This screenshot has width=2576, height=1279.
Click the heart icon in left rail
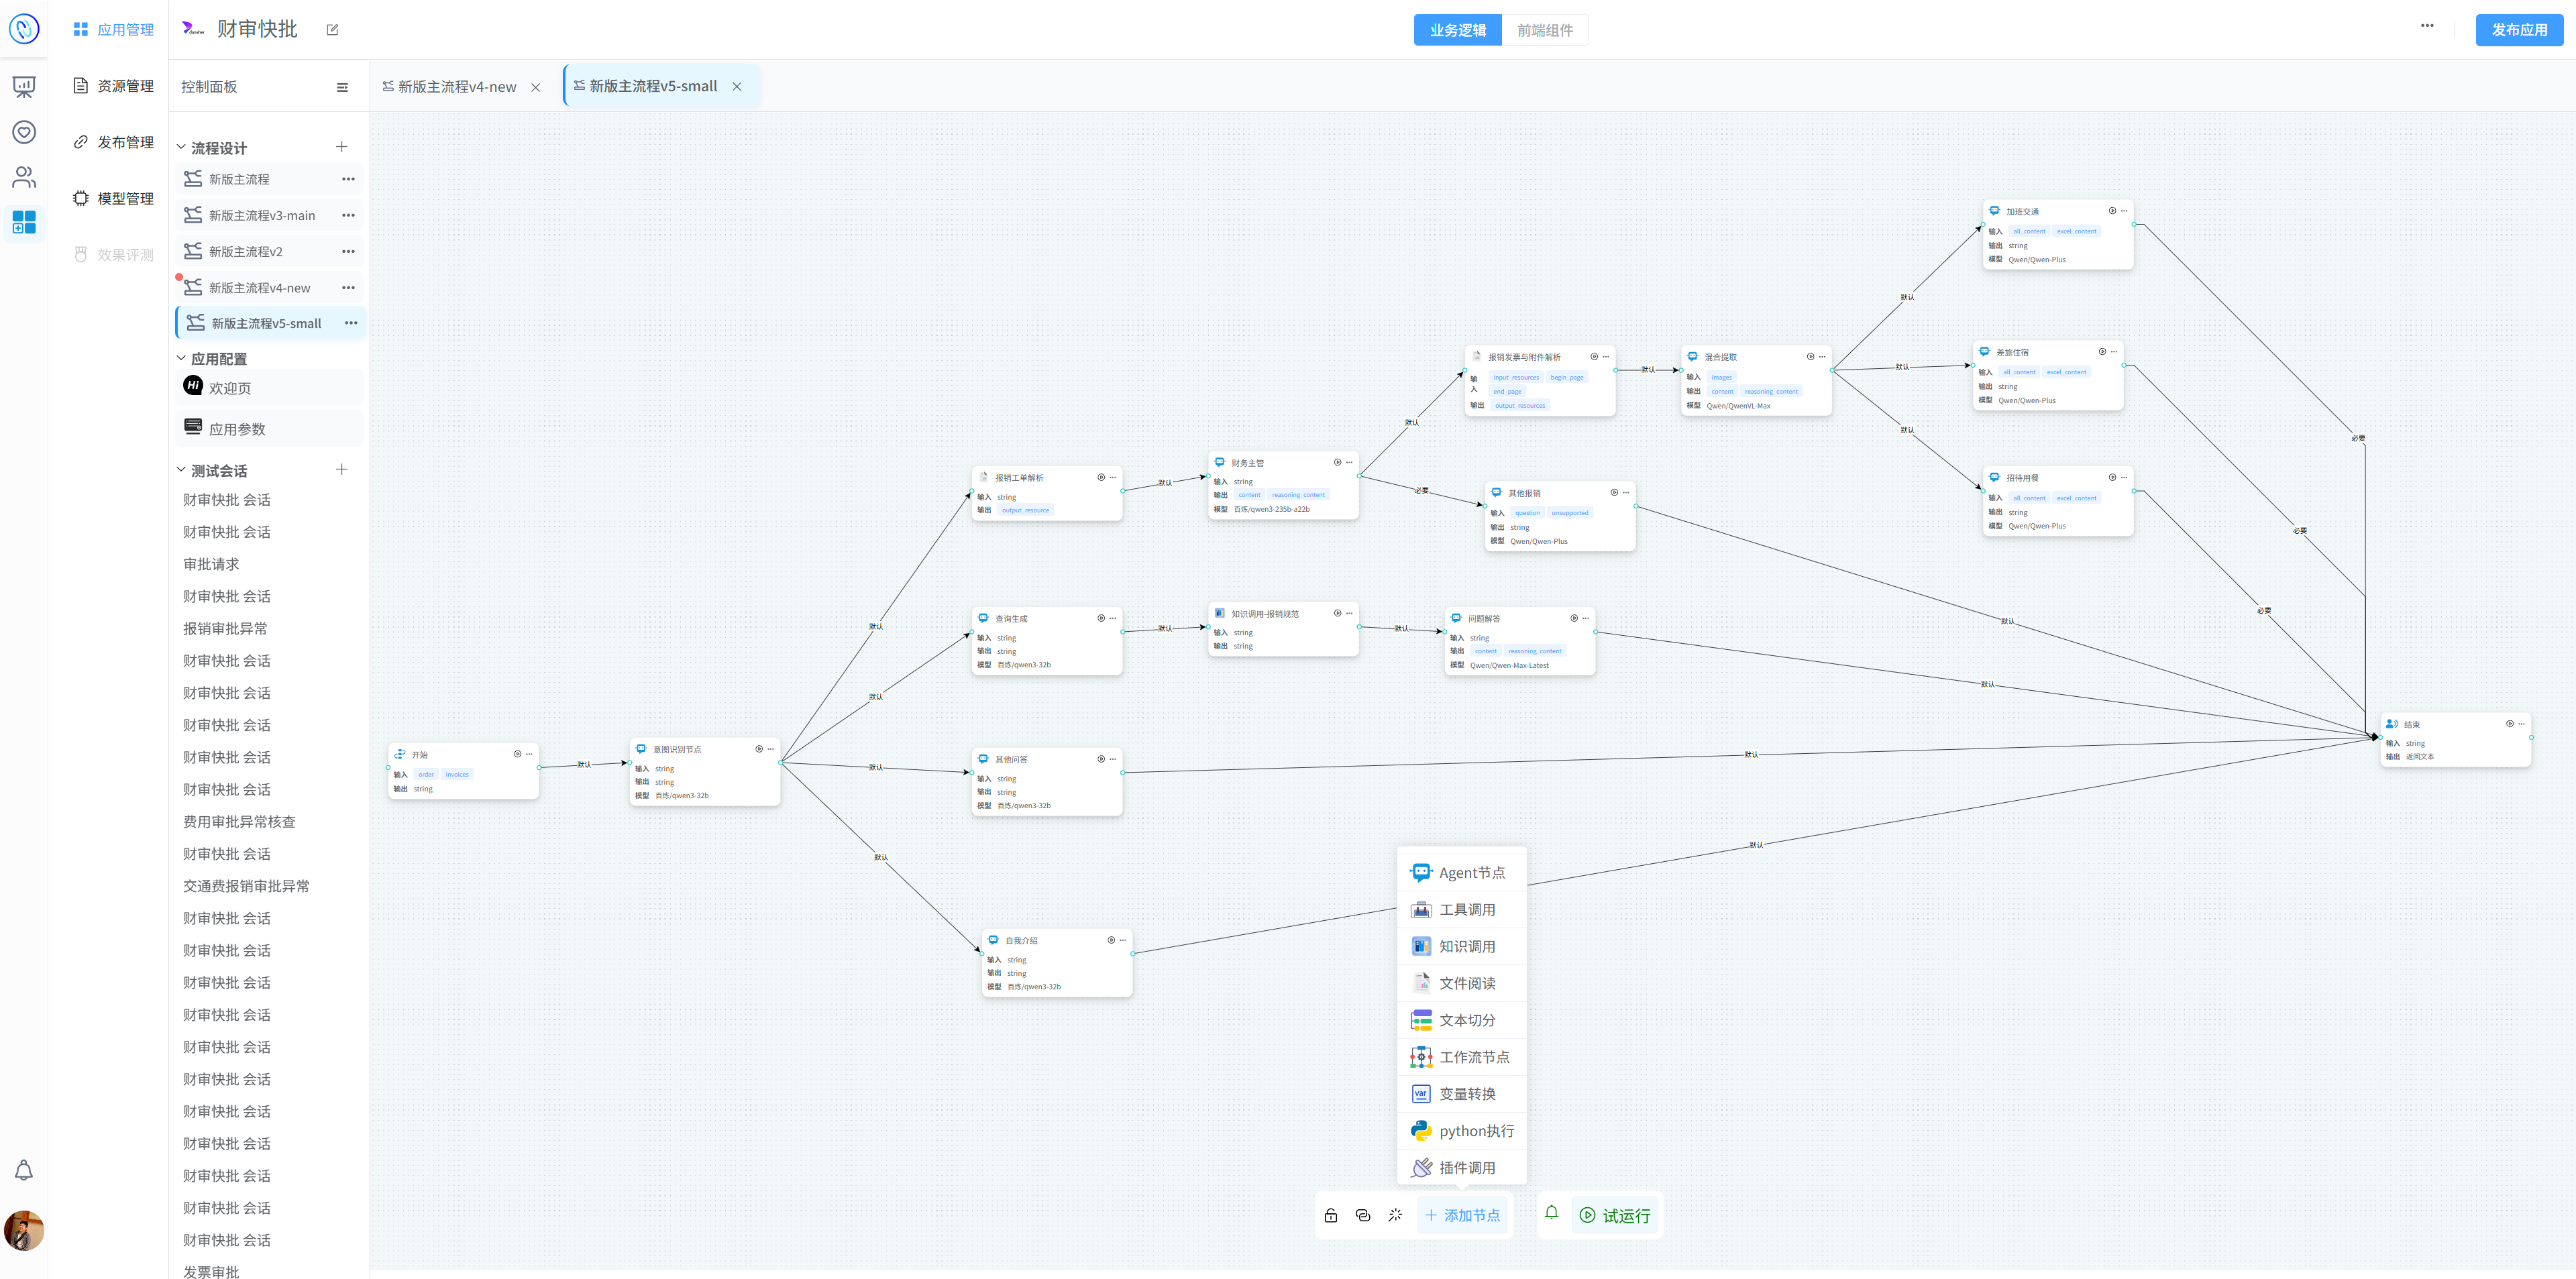coord(24,132)
